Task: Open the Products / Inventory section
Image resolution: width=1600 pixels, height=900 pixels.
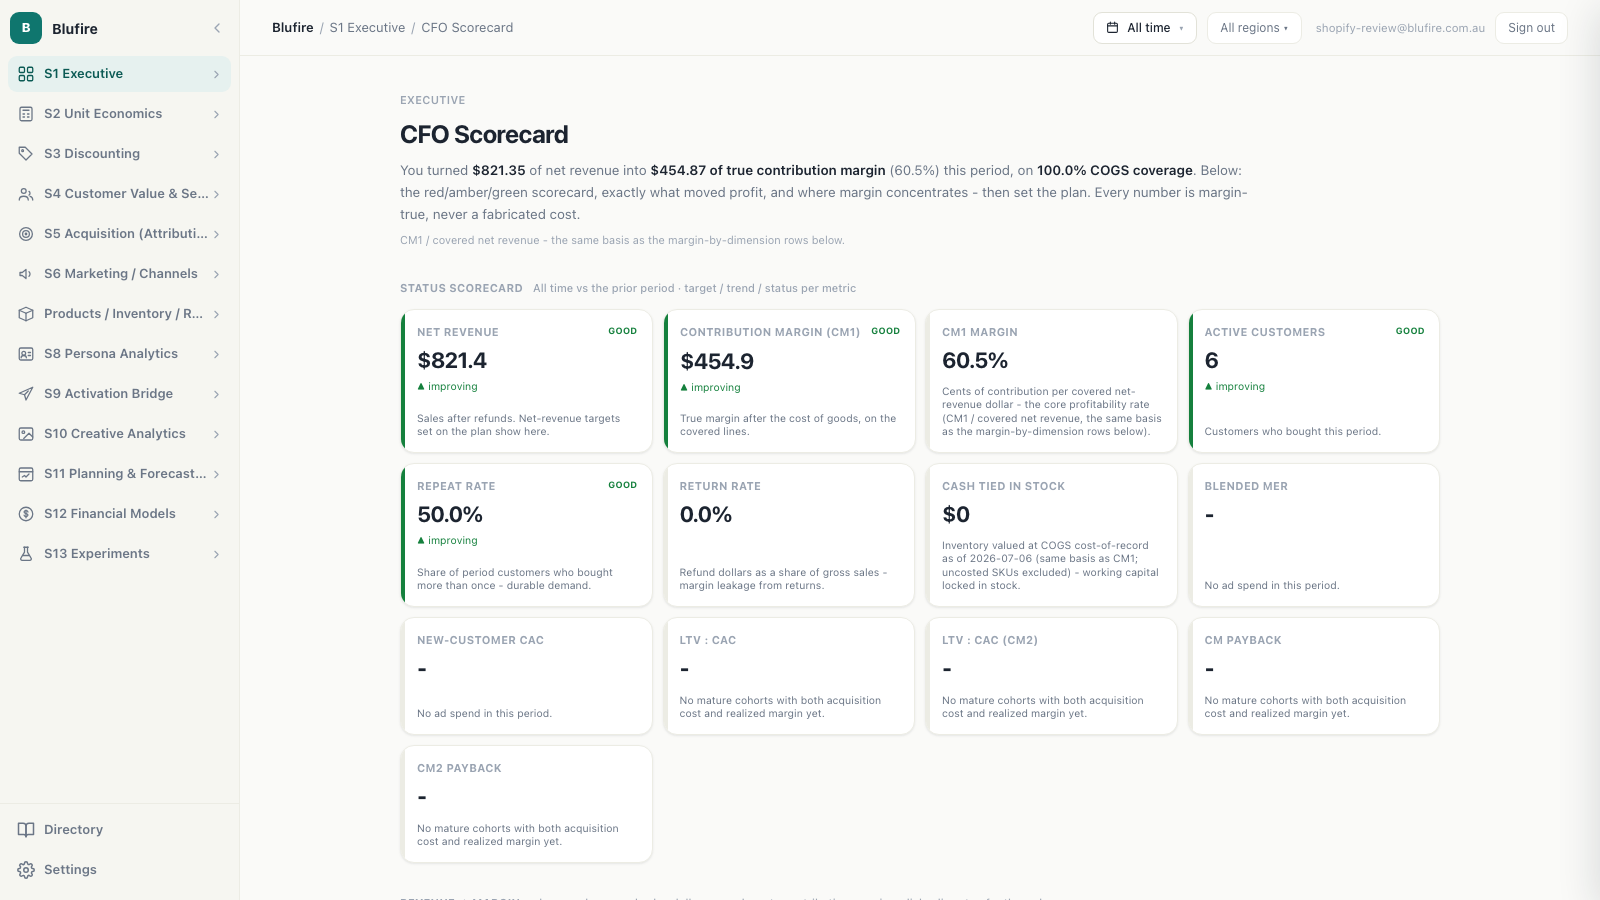Action: [119, 314]
